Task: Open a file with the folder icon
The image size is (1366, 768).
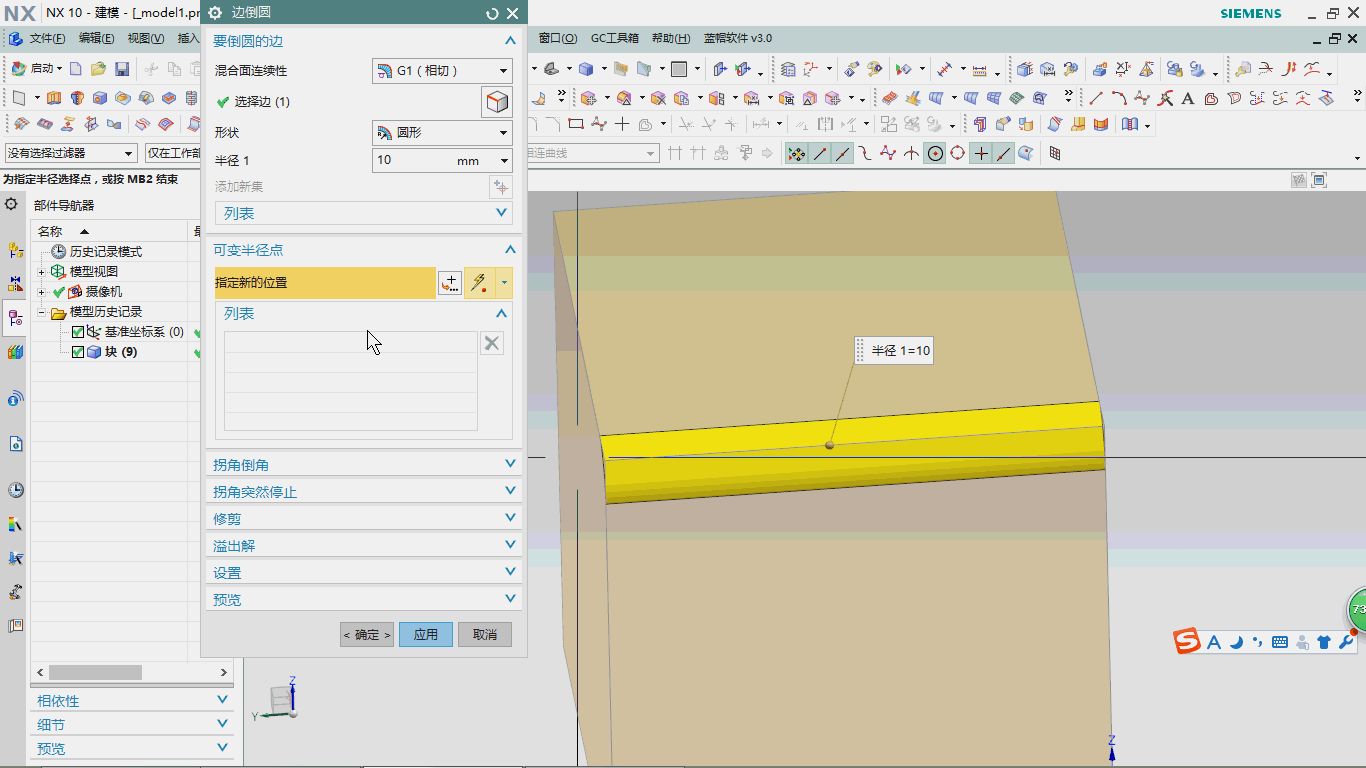Action: [98, 69]
